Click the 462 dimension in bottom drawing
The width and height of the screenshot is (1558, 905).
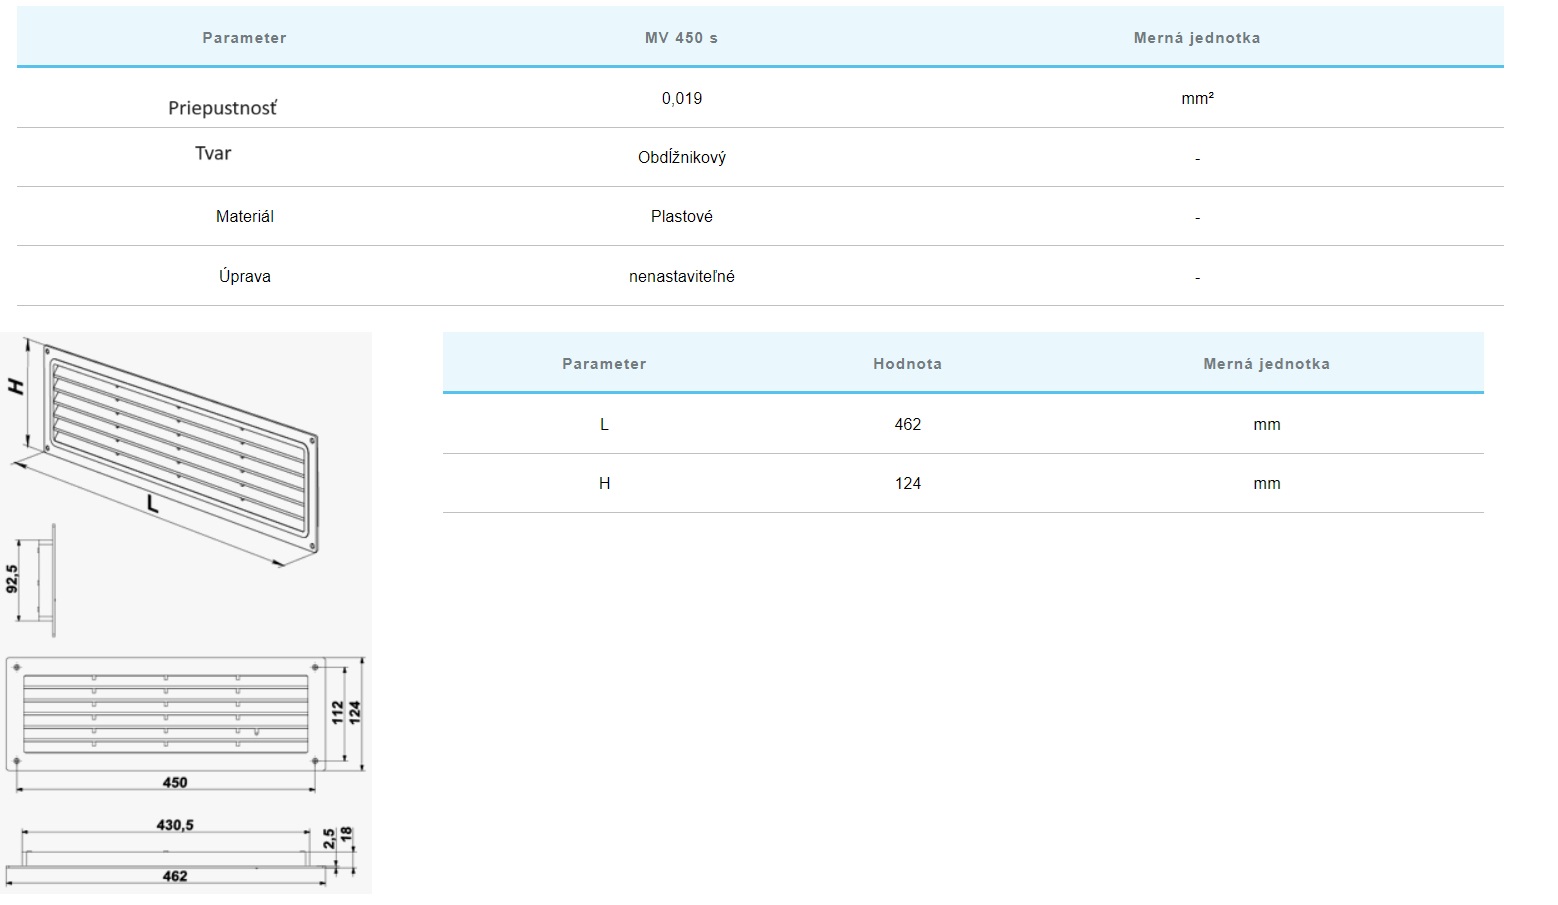tap(174, 876)
